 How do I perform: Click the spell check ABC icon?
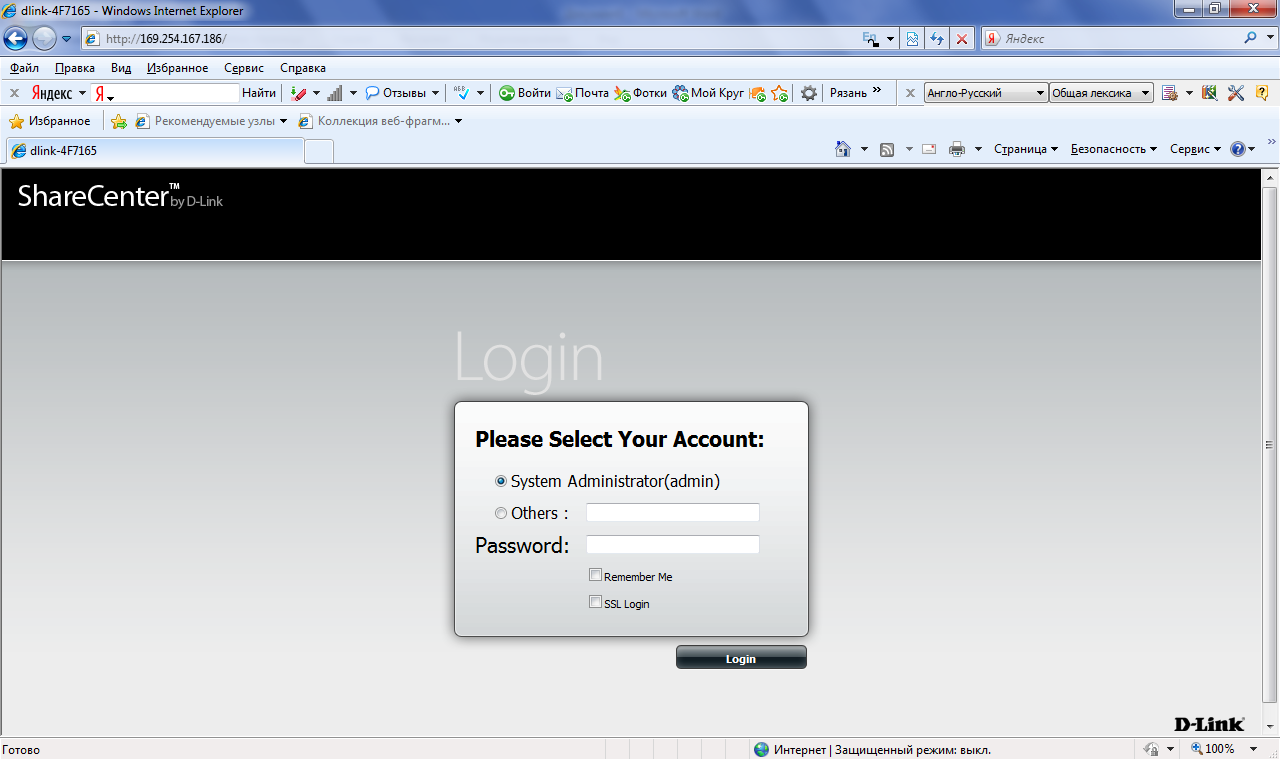(462, 93)
